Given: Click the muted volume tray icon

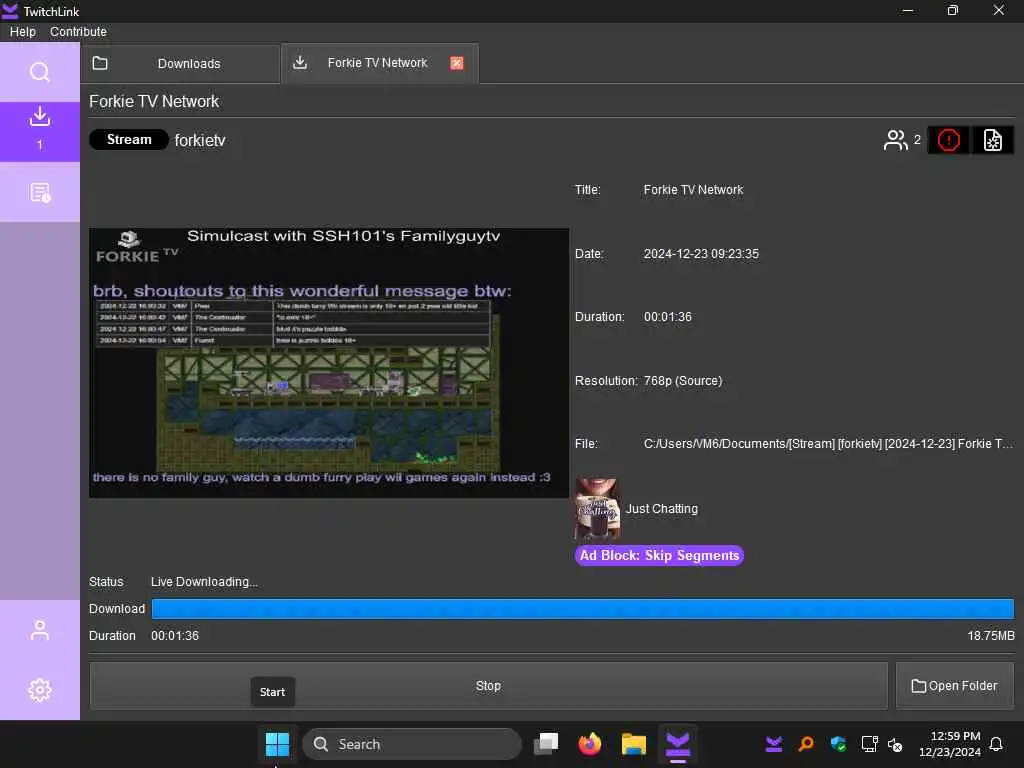Looking at the screenshot, I should coord(895,744).
